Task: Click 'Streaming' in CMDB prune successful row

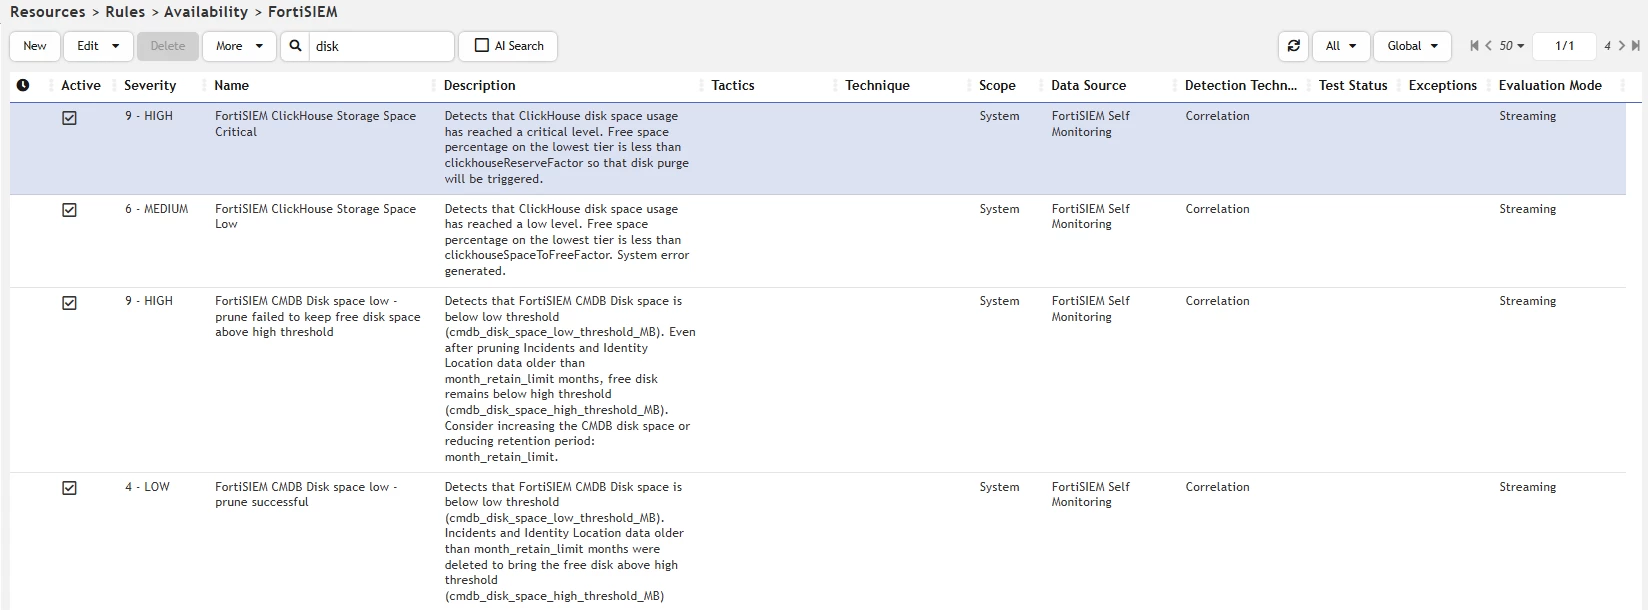Action: click(1527, 487)
